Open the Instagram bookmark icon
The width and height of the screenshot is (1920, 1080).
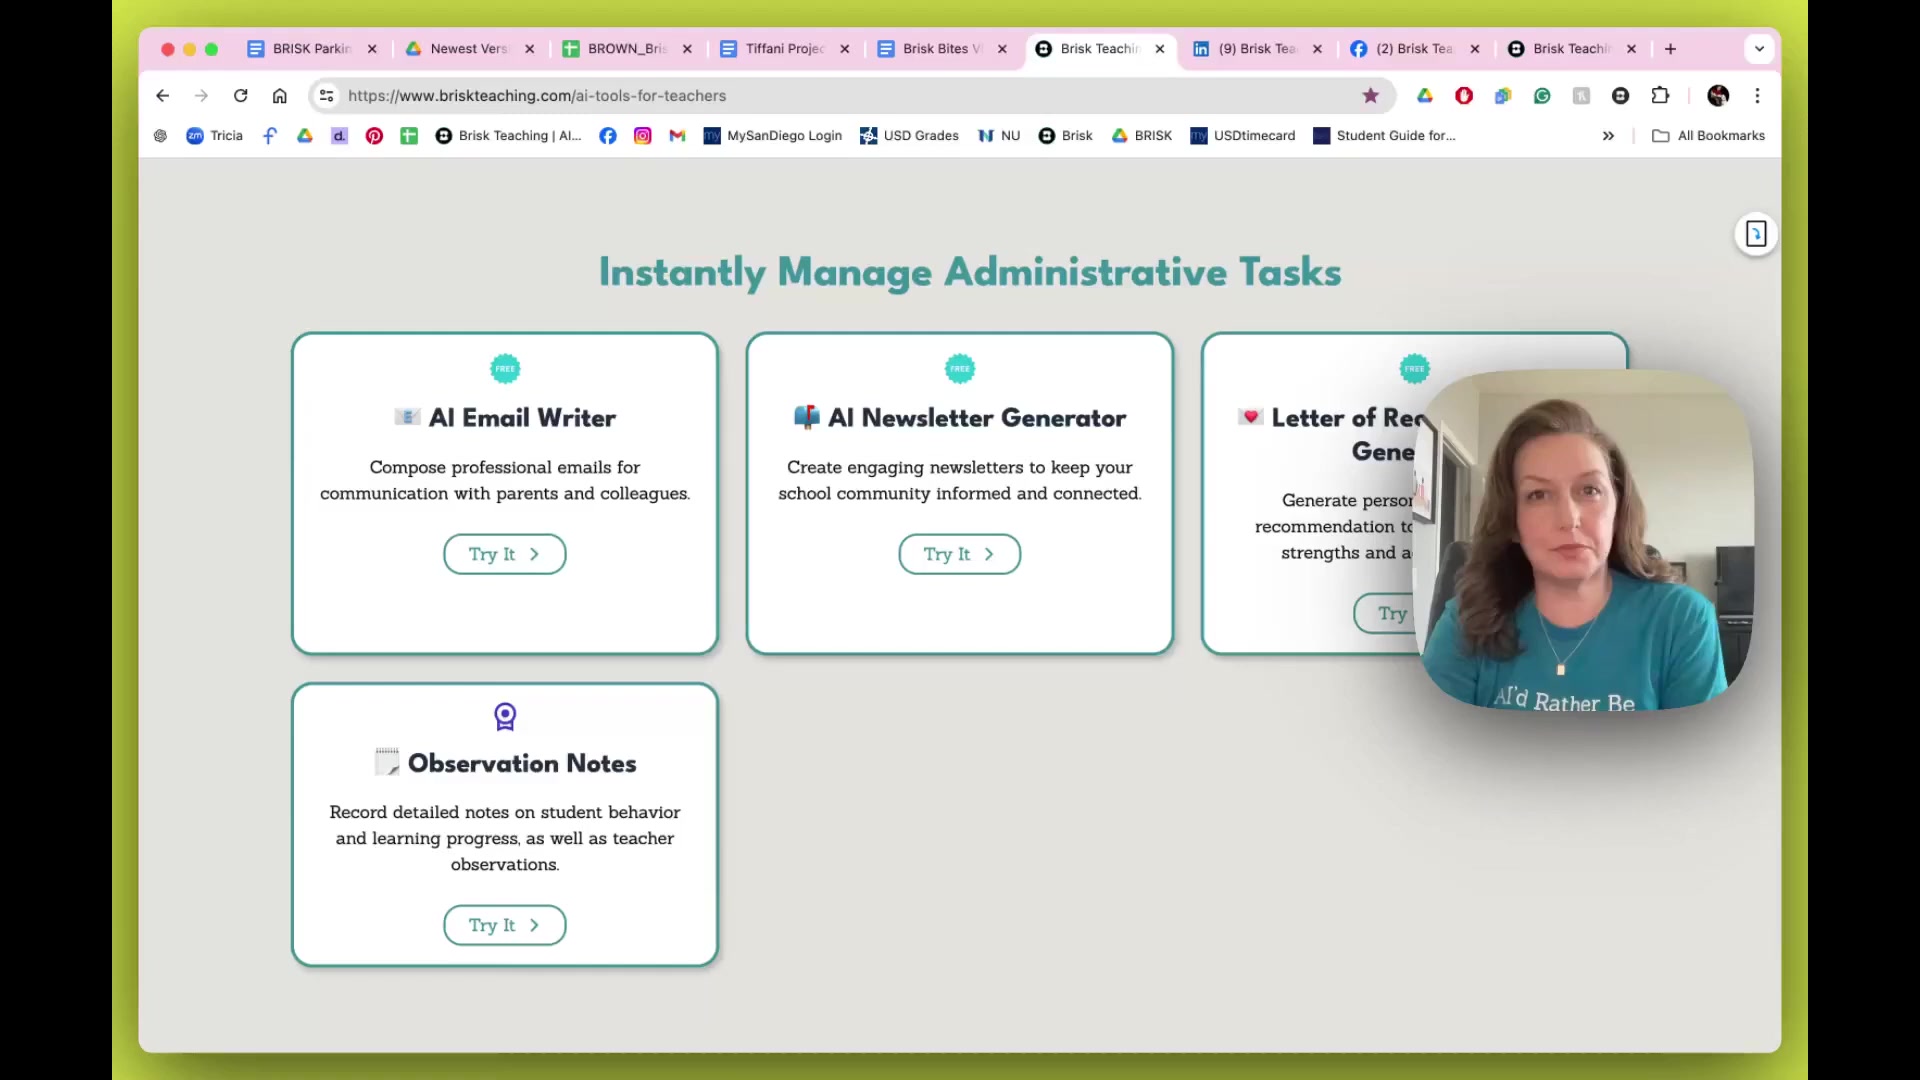(643, 136)
